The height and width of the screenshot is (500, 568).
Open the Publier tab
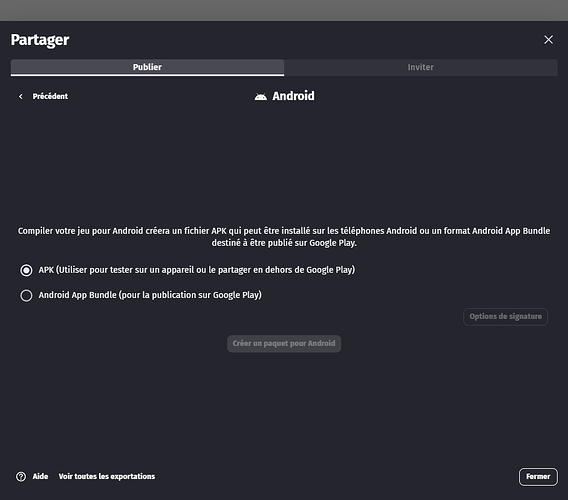(147, 67)
